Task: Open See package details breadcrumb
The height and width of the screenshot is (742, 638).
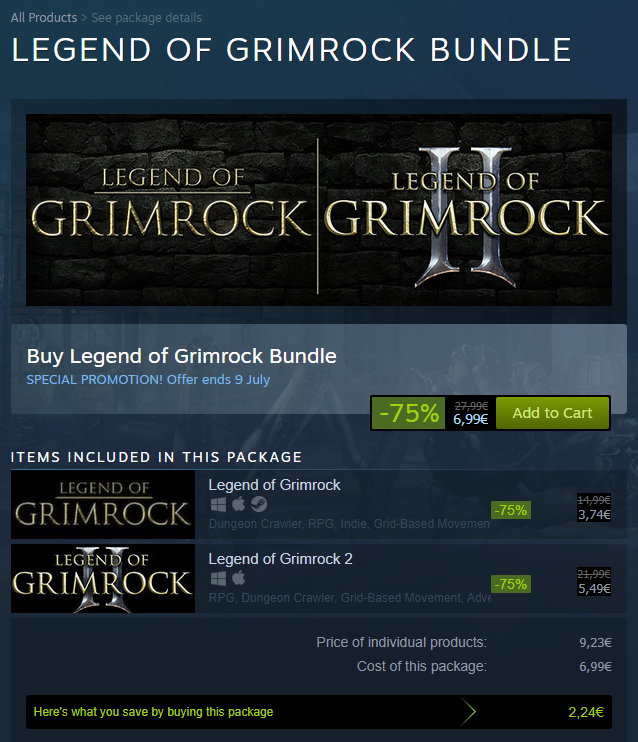Action: click(146, 18)
